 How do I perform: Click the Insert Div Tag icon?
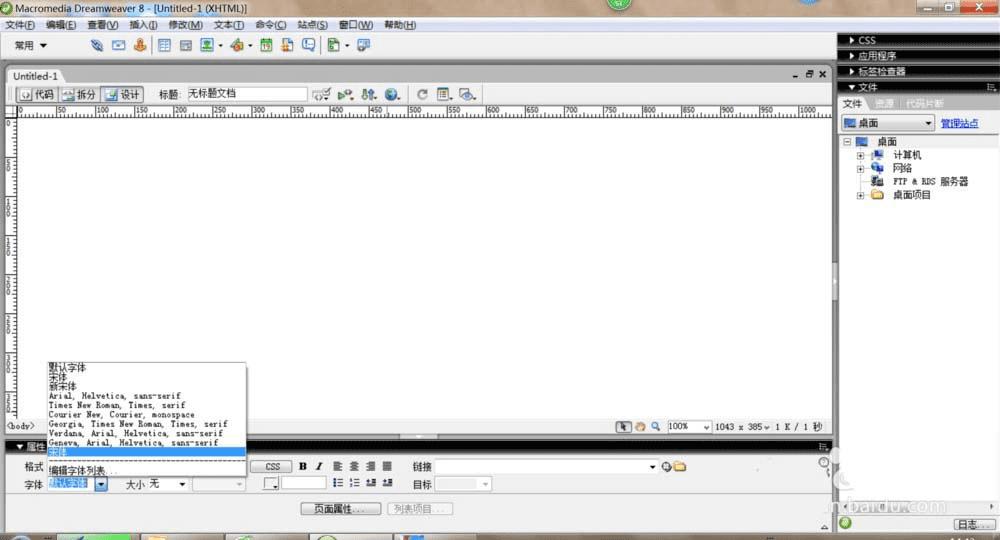coord(186,45)
